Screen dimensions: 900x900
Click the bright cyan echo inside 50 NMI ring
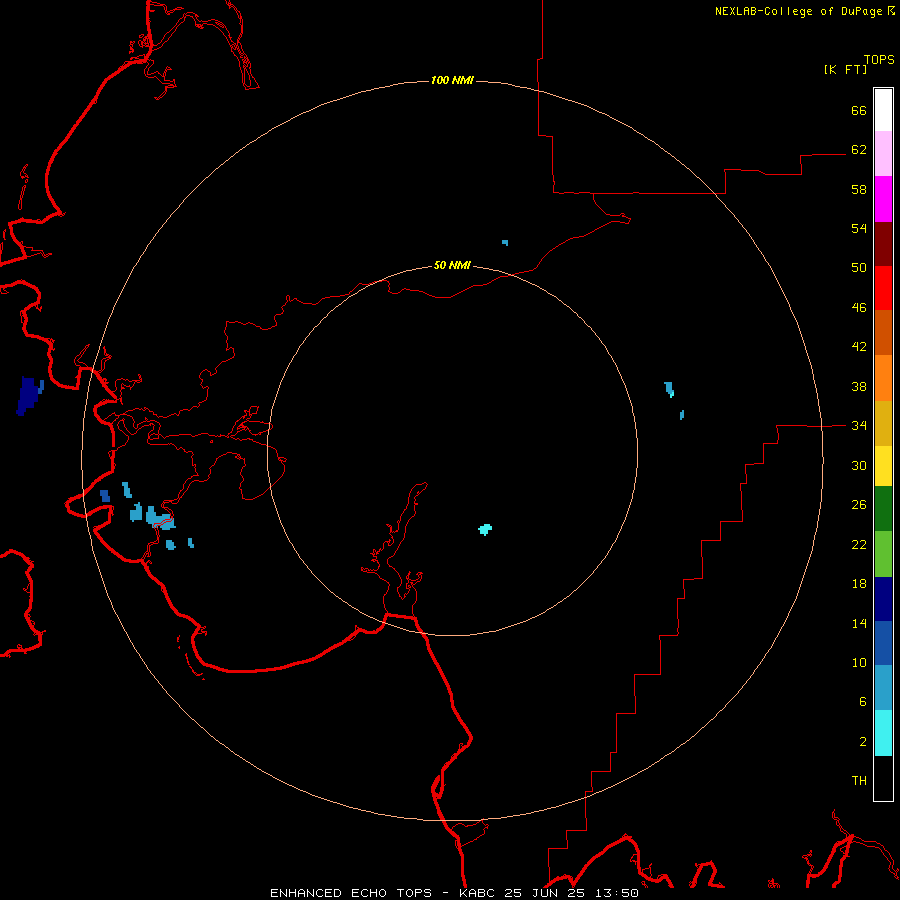[x=485, y=529]
